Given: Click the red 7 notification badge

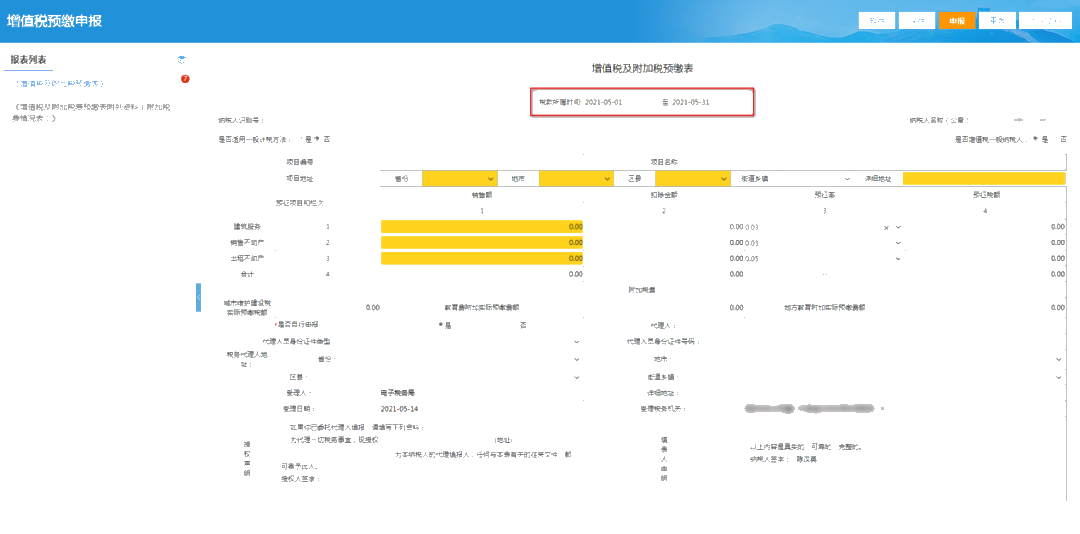Looking at the screenshot, I should (185, 79).
